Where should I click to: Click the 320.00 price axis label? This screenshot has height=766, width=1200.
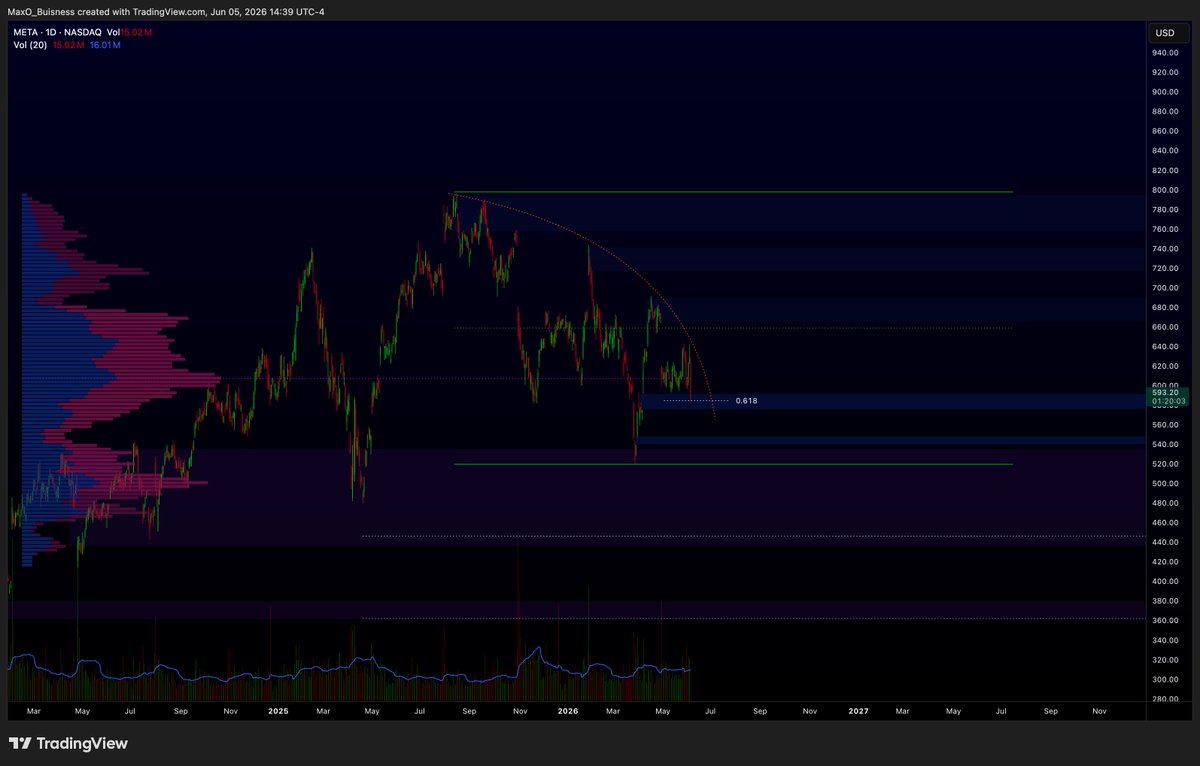click(1165, 659)
